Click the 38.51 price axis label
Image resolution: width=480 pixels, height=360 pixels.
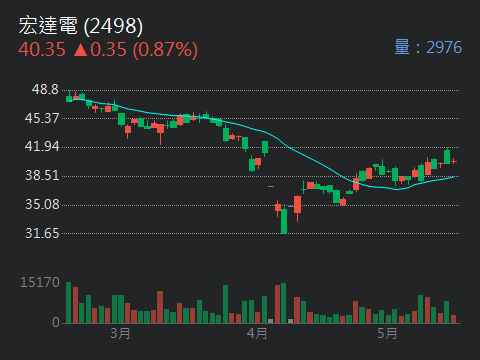click(x=42, y=175)
